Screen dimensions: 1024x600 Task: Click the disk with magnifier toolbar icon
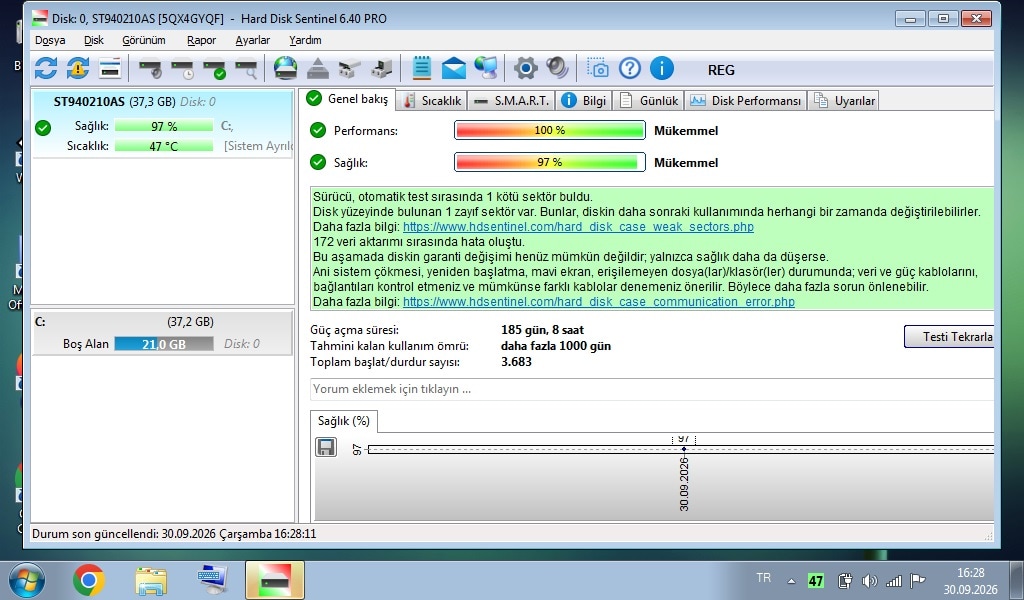247,68
